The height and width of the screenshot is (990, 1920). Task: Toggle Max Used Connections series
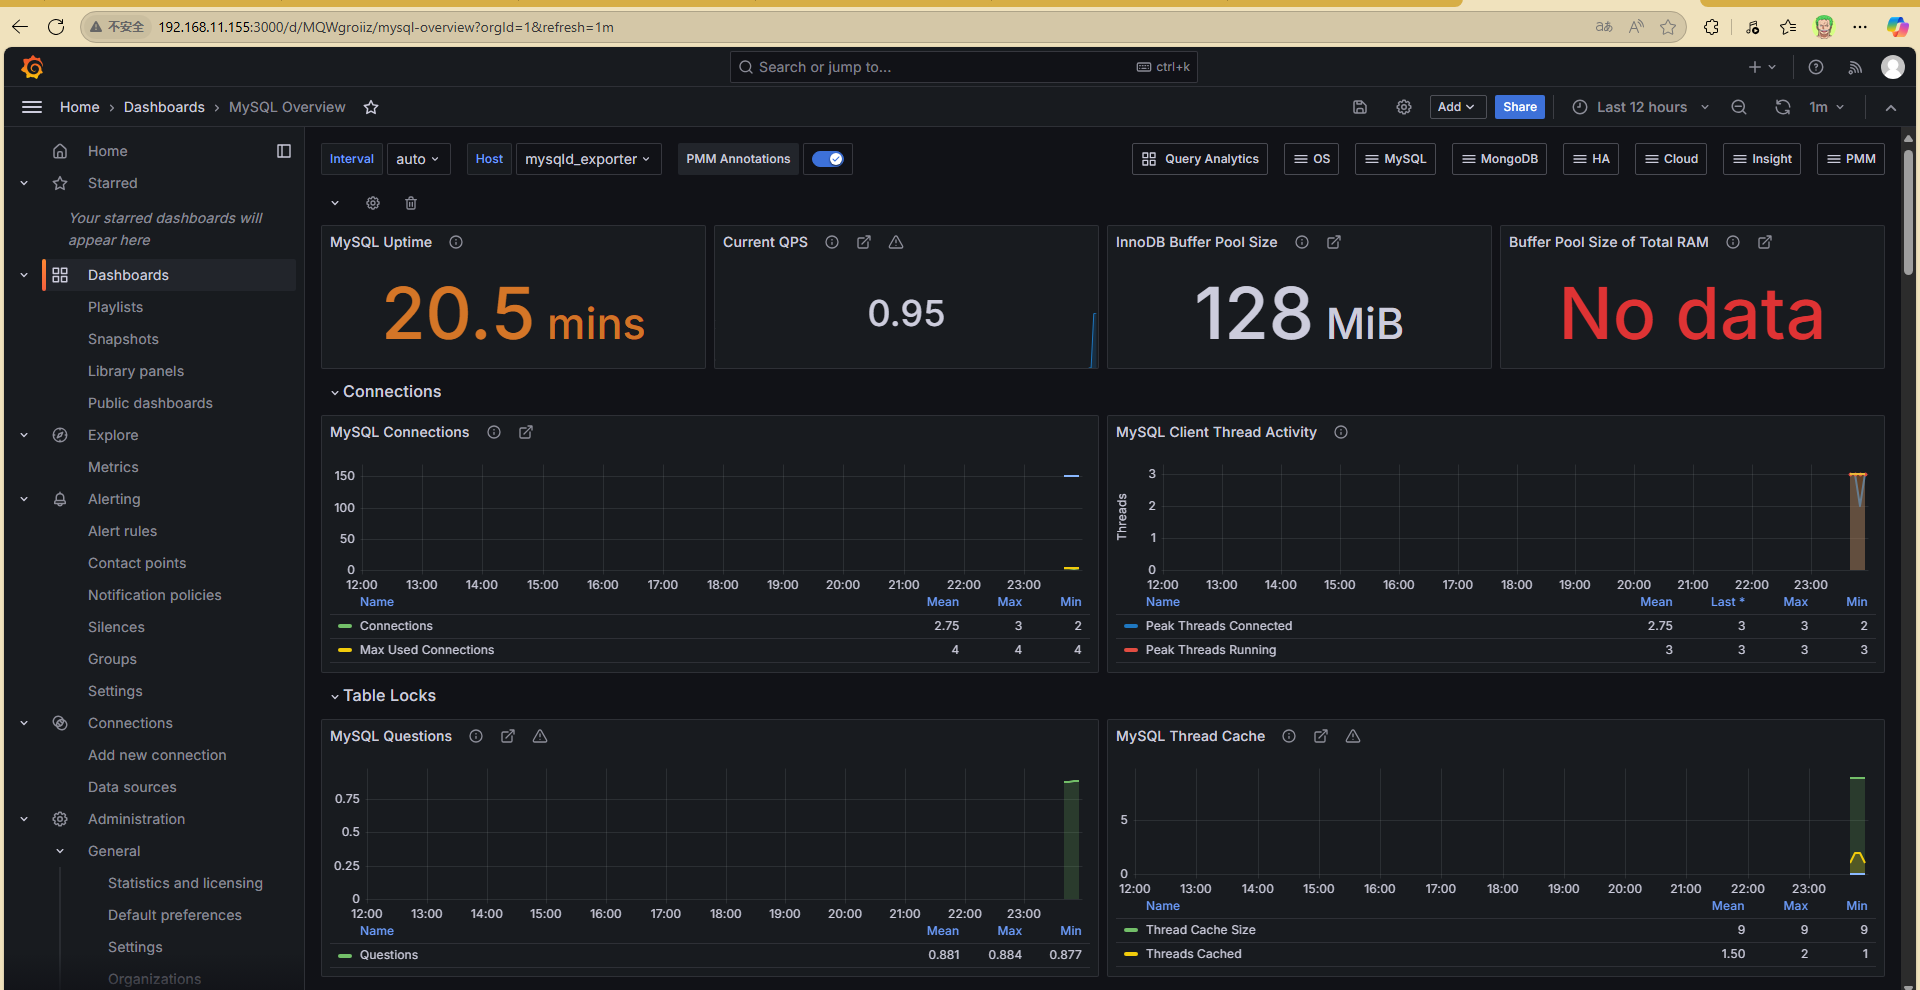point(427,650)
